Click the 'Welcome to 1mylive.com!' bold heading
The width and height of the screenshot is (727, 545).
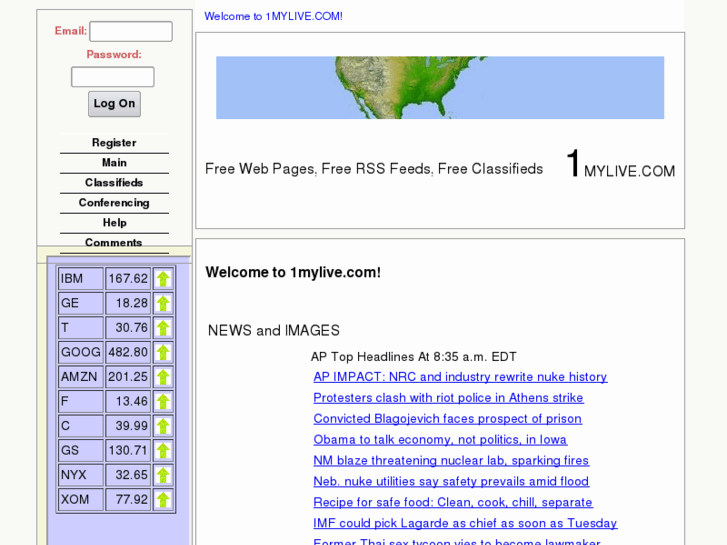coord(293,272)
